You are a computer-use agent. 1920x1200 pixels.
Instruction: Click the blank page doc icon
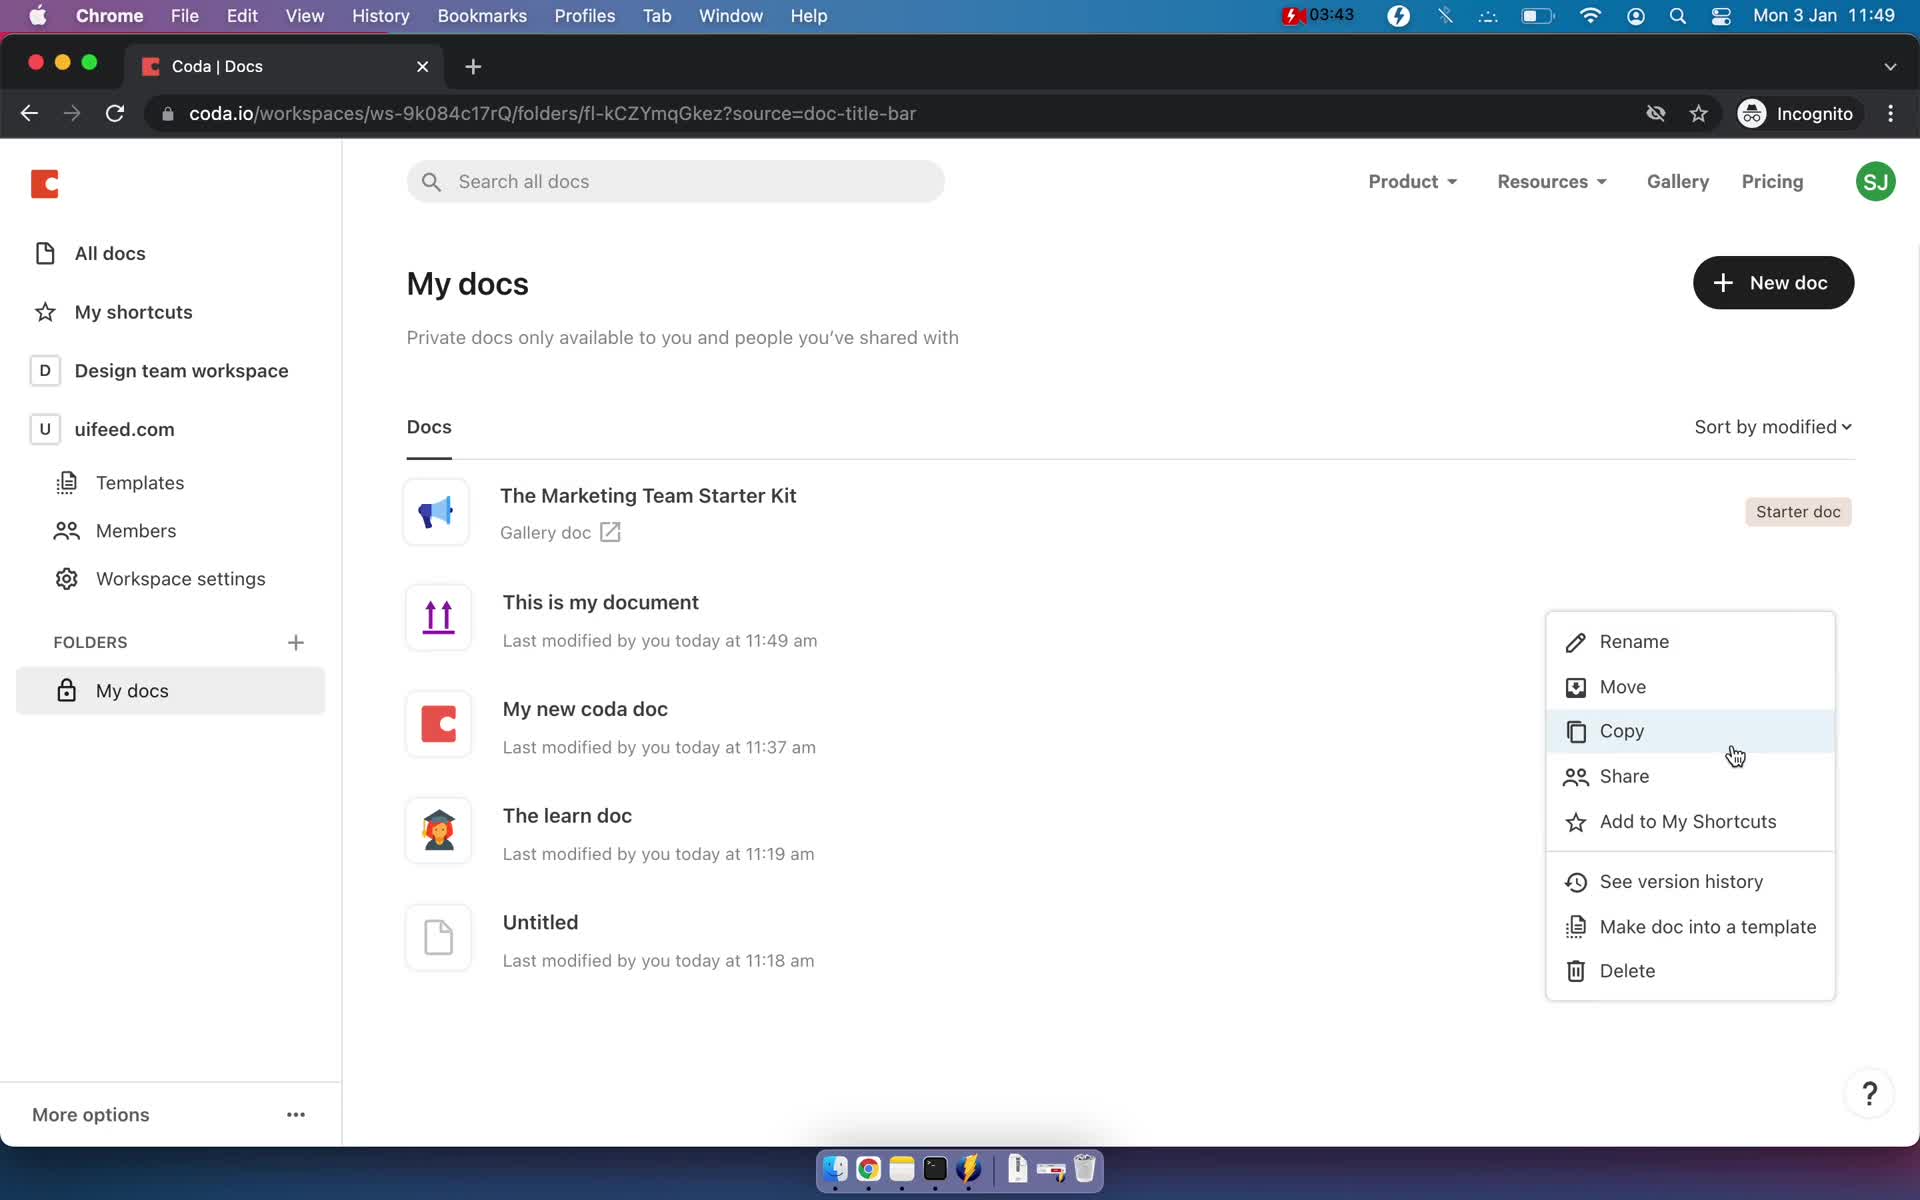tap(438, 938)
